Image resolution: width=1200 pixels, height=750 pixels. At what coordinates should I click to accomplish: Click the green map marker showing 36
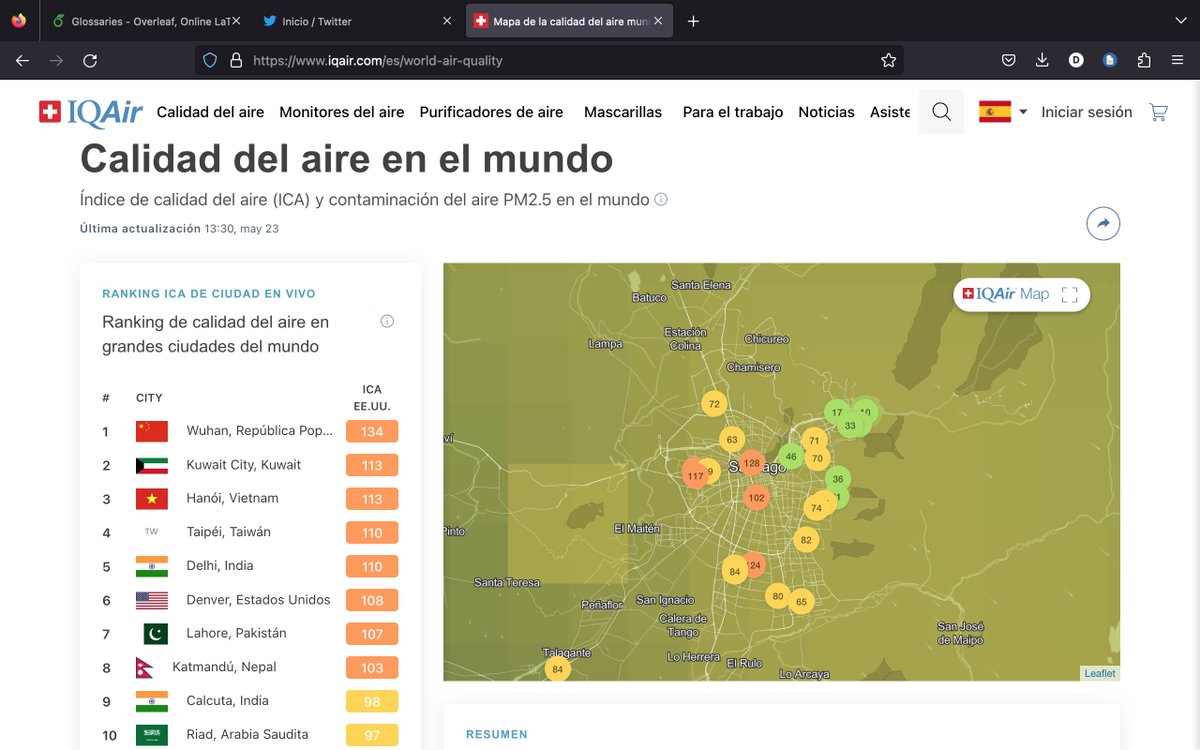[x=838, y=479]
